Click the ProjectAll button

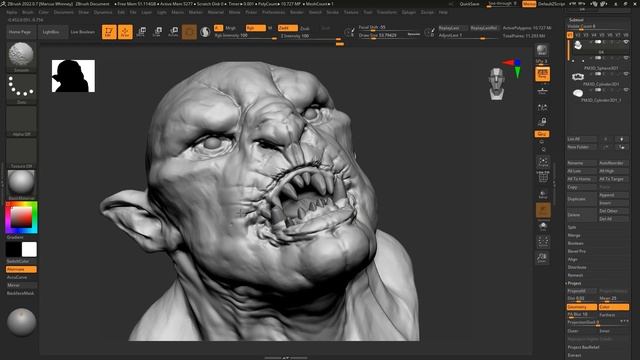[582, 291]
